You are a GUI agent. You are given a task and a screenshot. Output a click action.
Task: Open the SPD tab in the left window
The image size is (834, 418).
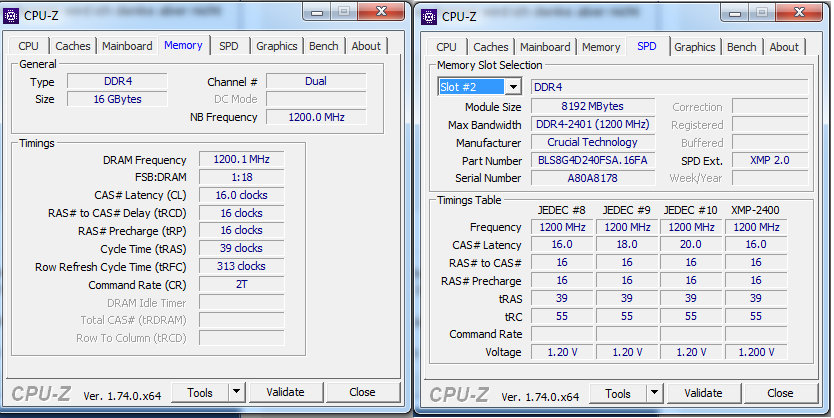pos(229,46)
